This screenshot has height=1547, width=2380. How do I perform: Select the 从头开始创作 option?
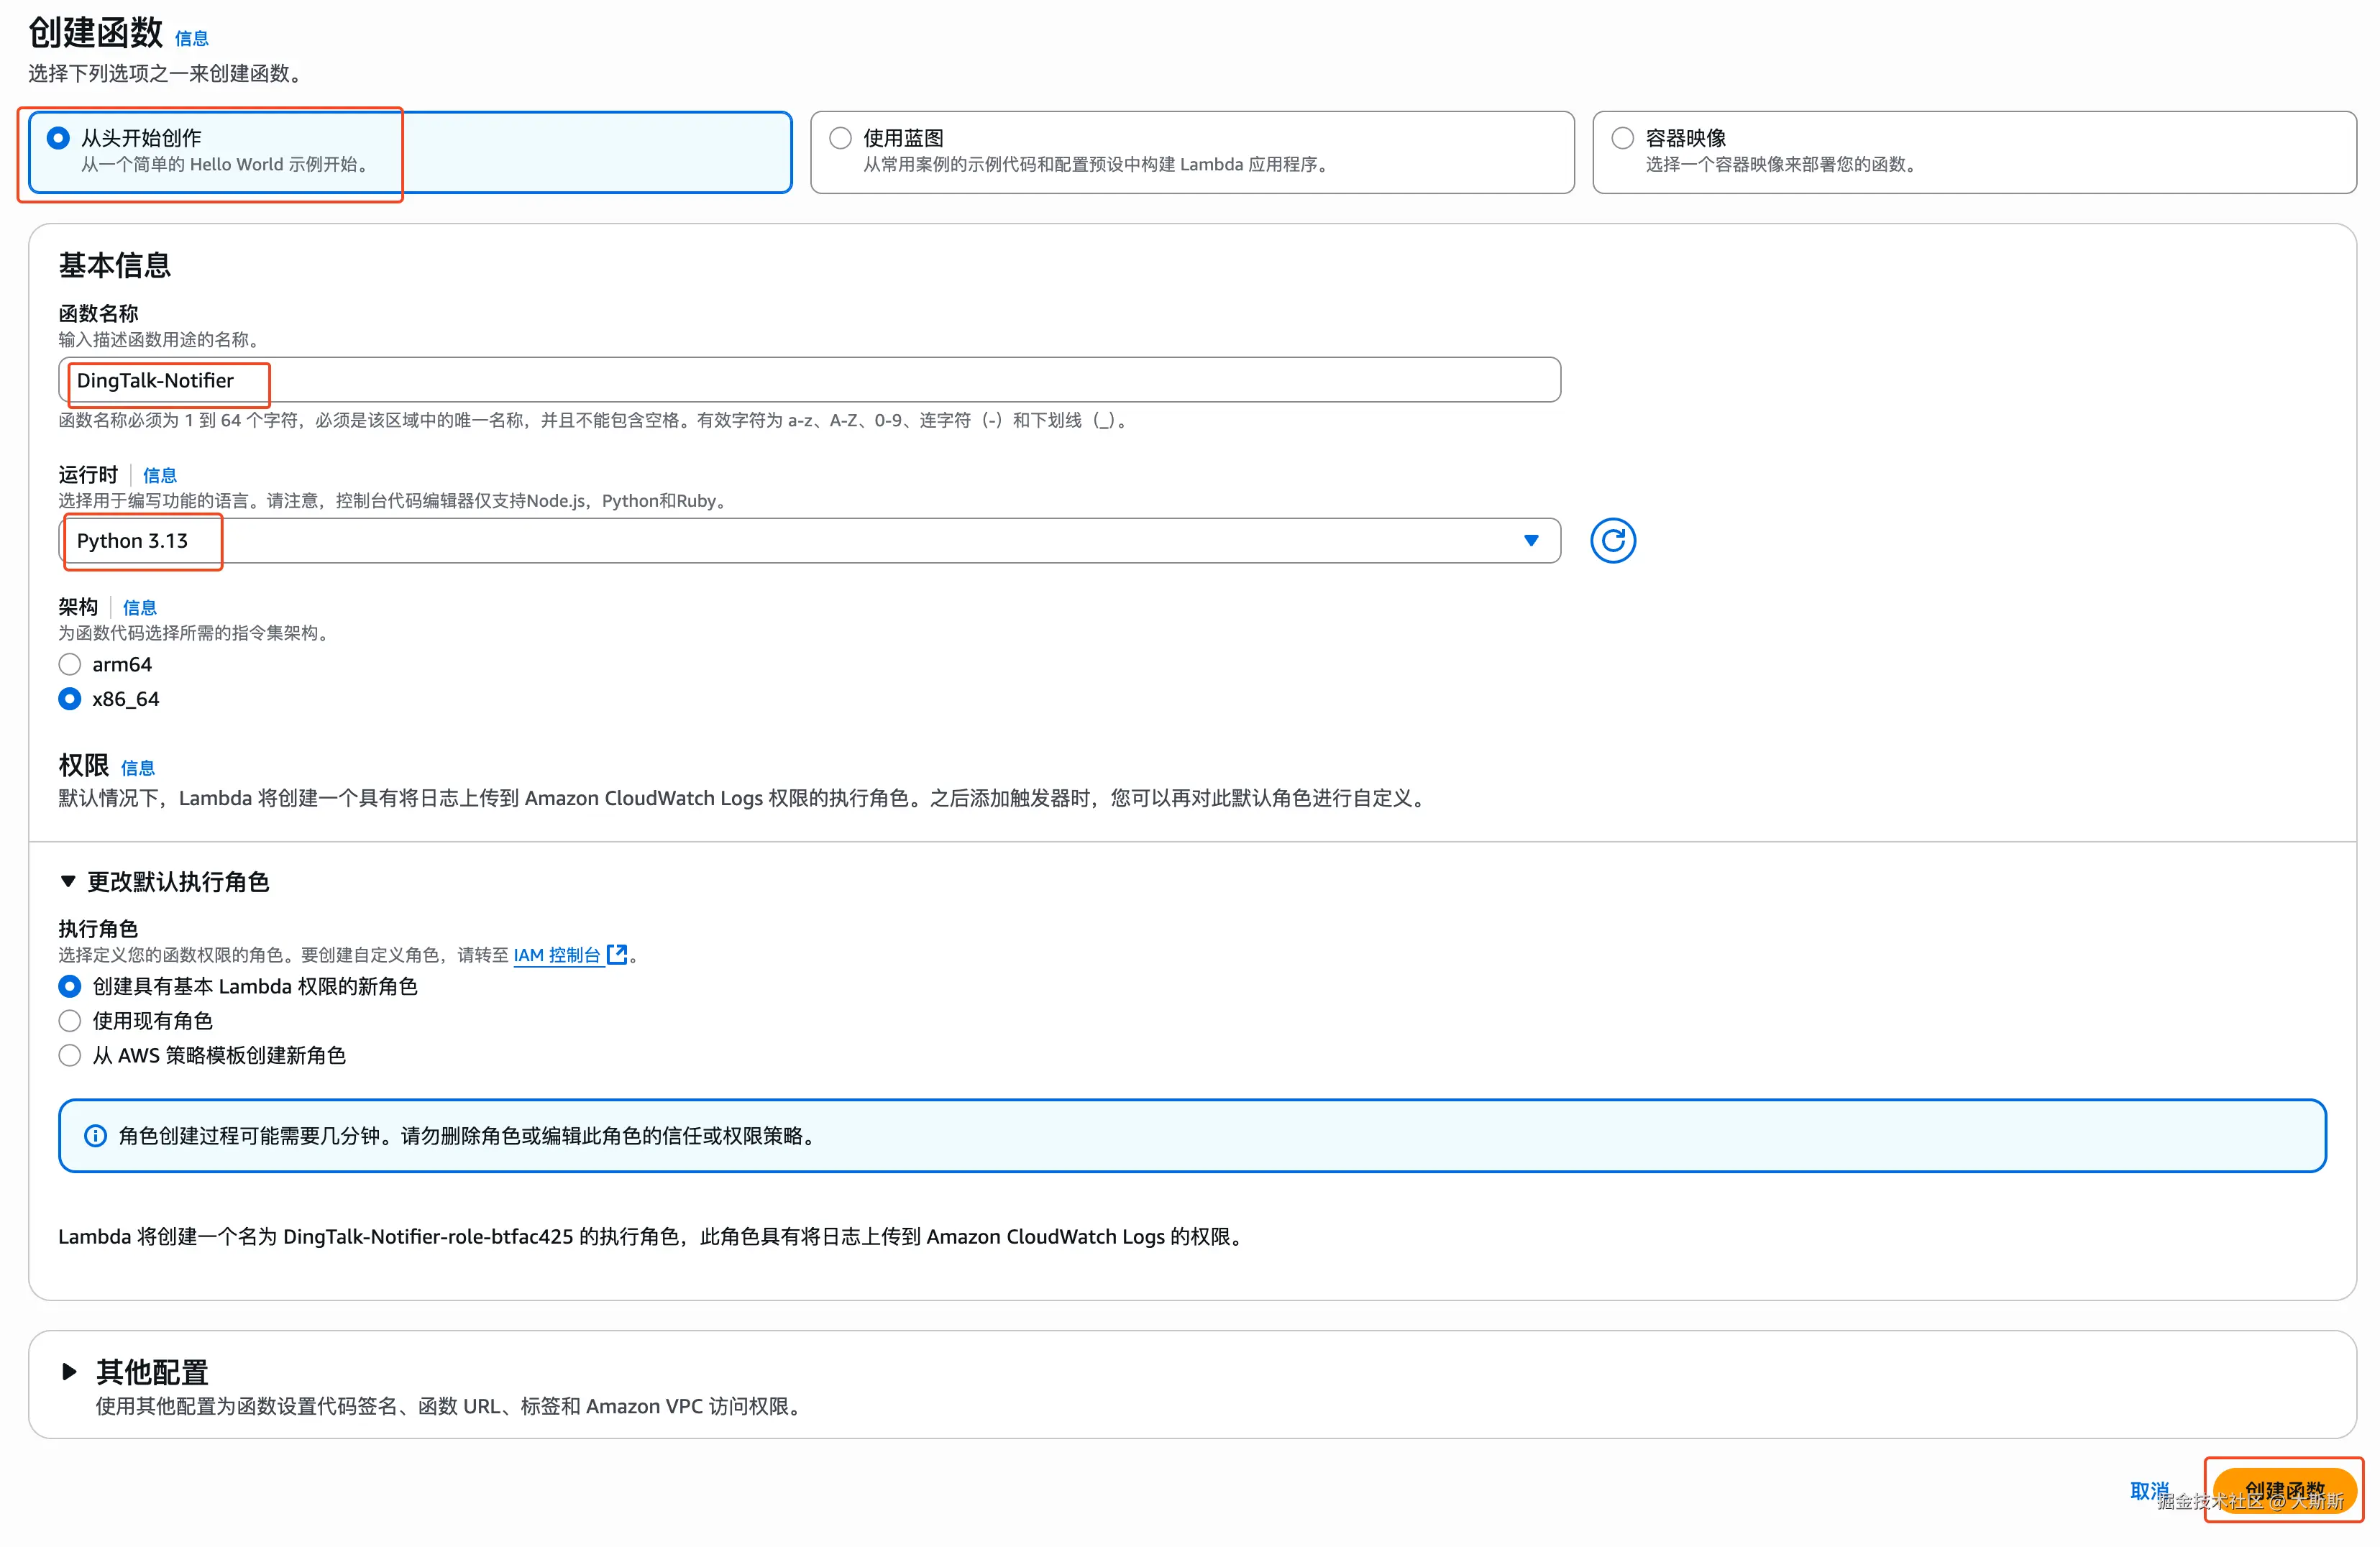pyautogui.click(x=59, y=138)
